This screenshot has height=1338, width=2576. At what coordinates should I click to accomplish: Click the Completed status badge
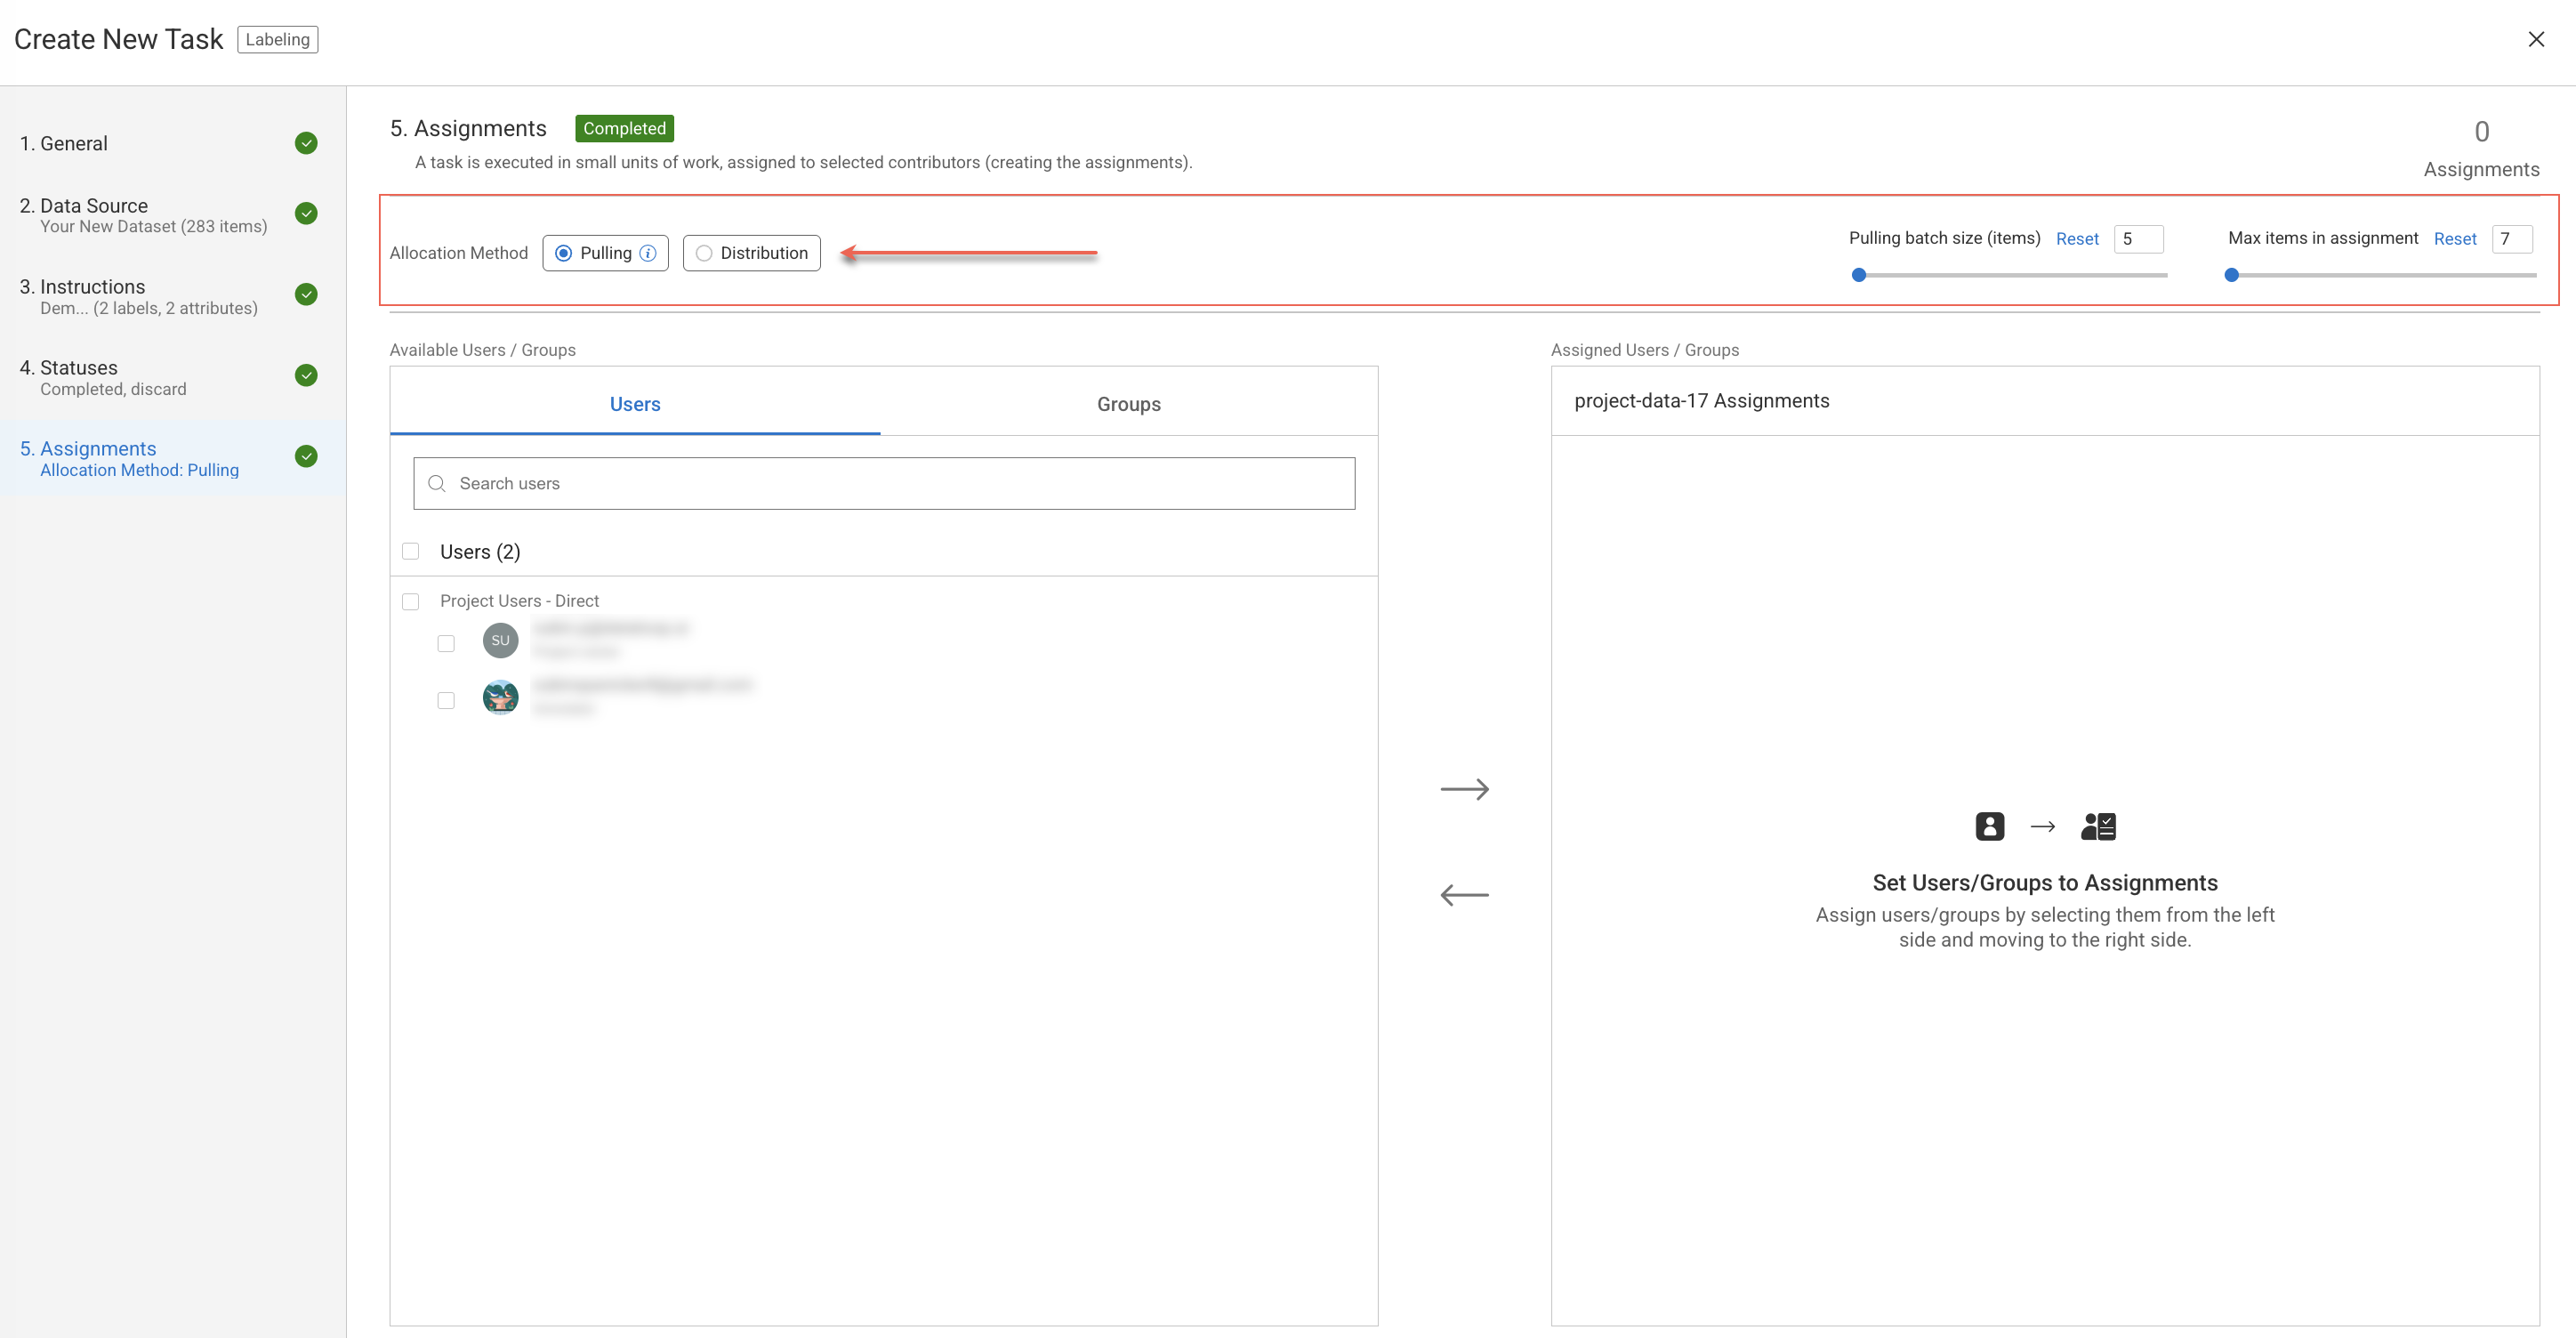click(624, 128)
